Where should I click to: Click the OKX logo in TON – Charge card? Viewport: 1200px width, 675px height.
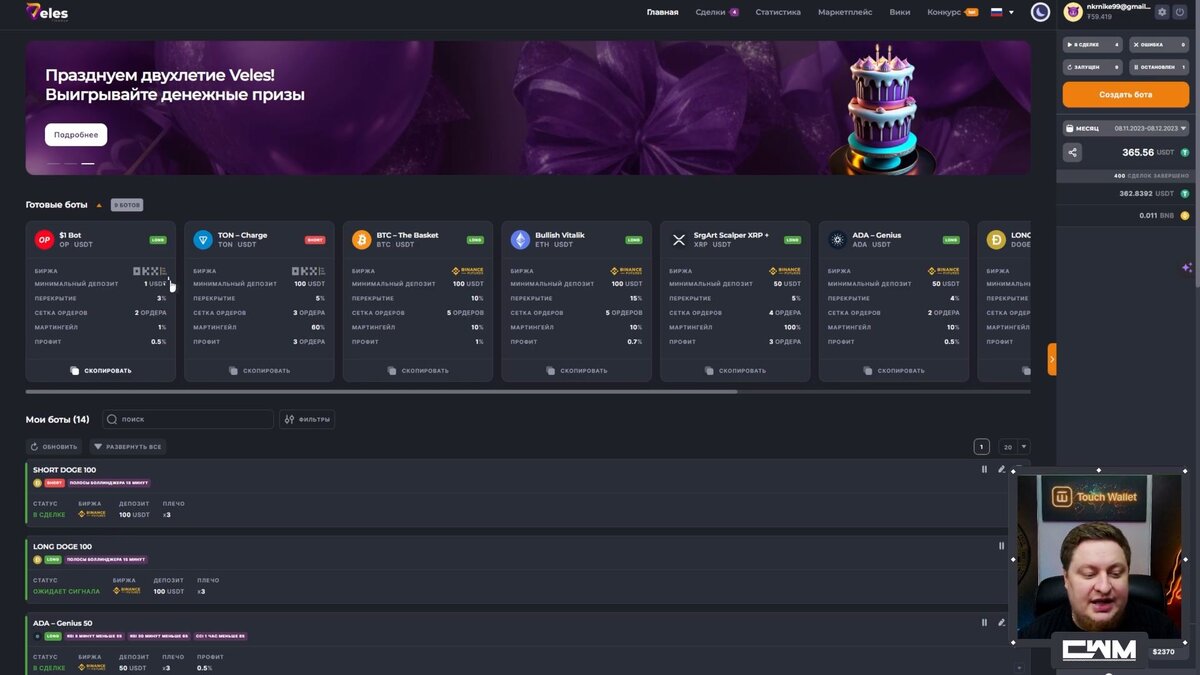coord(309,271)
